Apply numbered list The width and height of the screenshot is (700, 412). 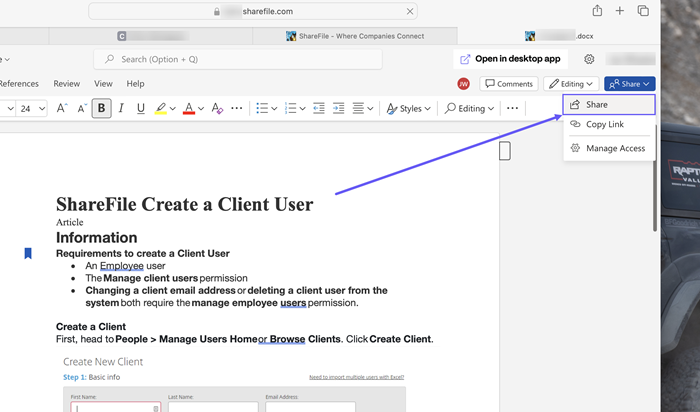pos(291,108)
